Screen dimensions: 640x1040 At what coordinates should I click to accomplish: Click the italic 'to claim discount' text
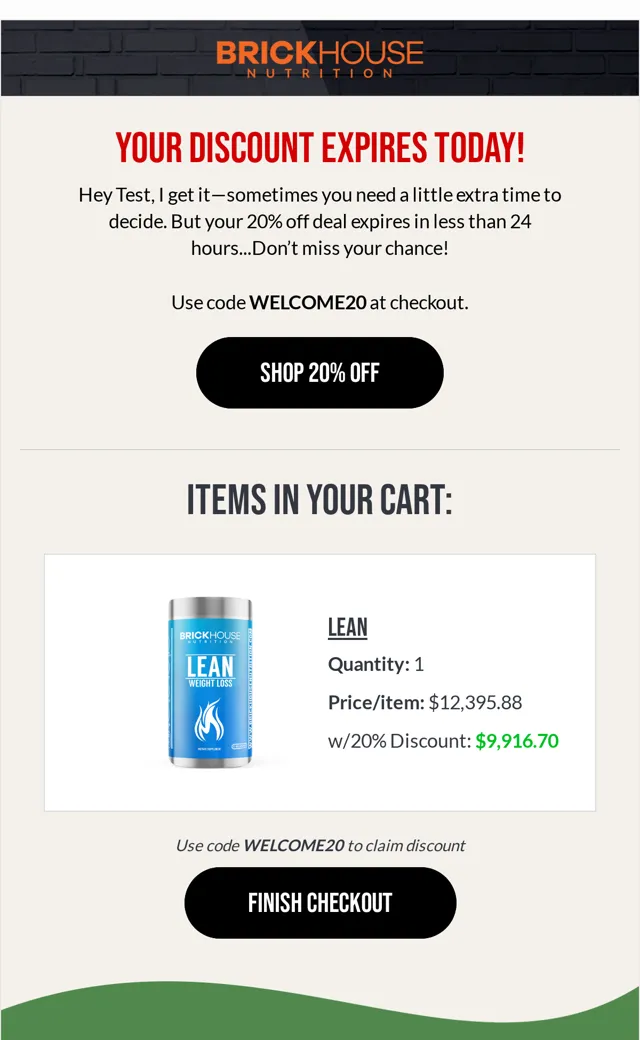pyautogui.click(x=406, y=846)
